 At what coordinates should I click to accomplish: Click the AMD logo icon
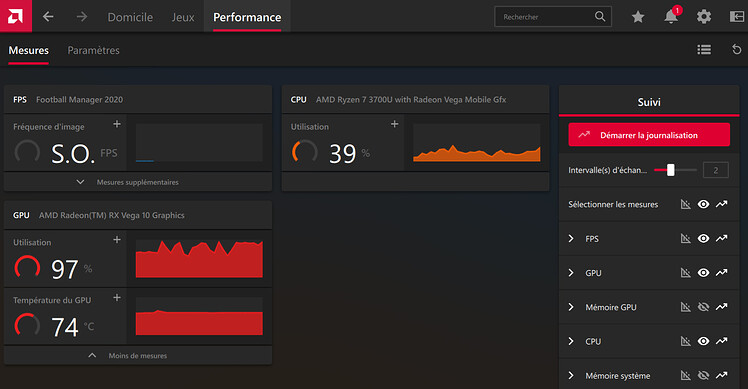(x=16, y=16)
